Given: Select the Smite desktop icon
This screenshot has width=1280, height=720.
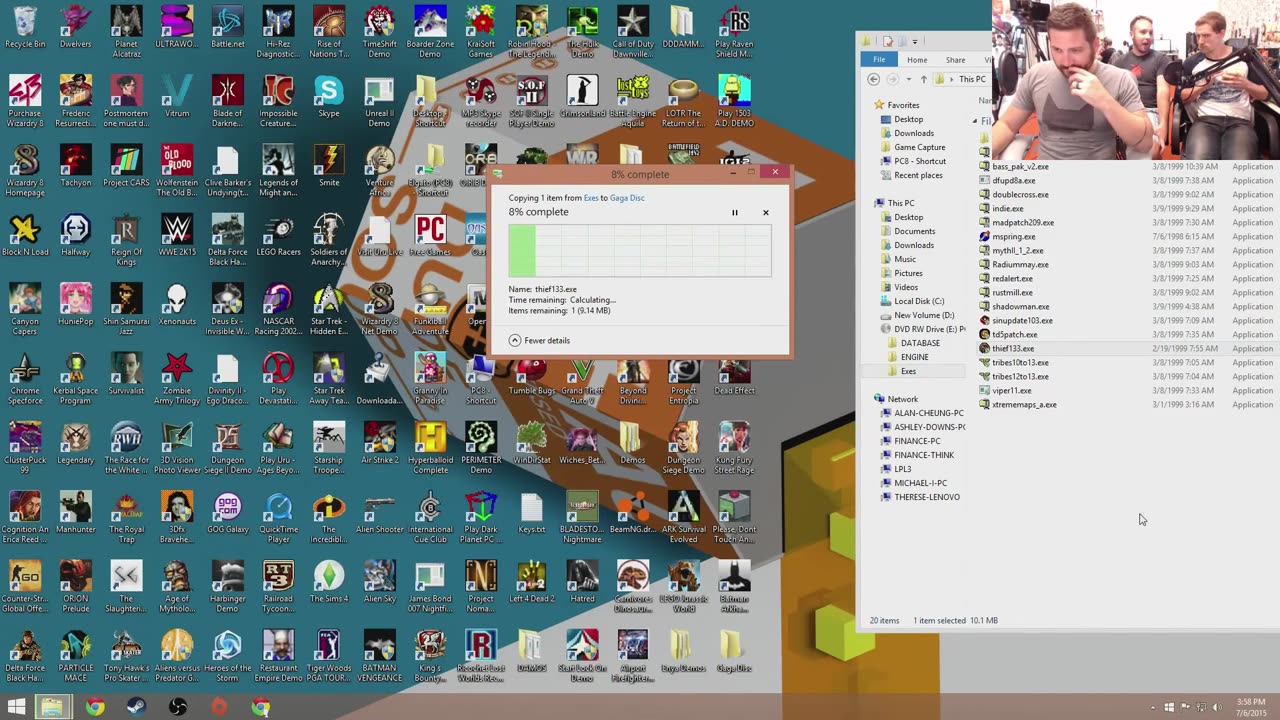Looking at the screenshot, I should pyautogui.click(x=329, y=165).
